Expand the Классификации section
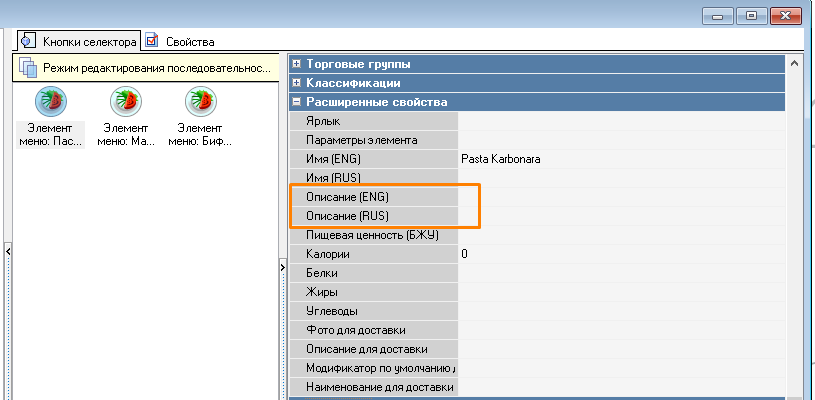This screenshot has width=815, height=400. tap(297, 83)
